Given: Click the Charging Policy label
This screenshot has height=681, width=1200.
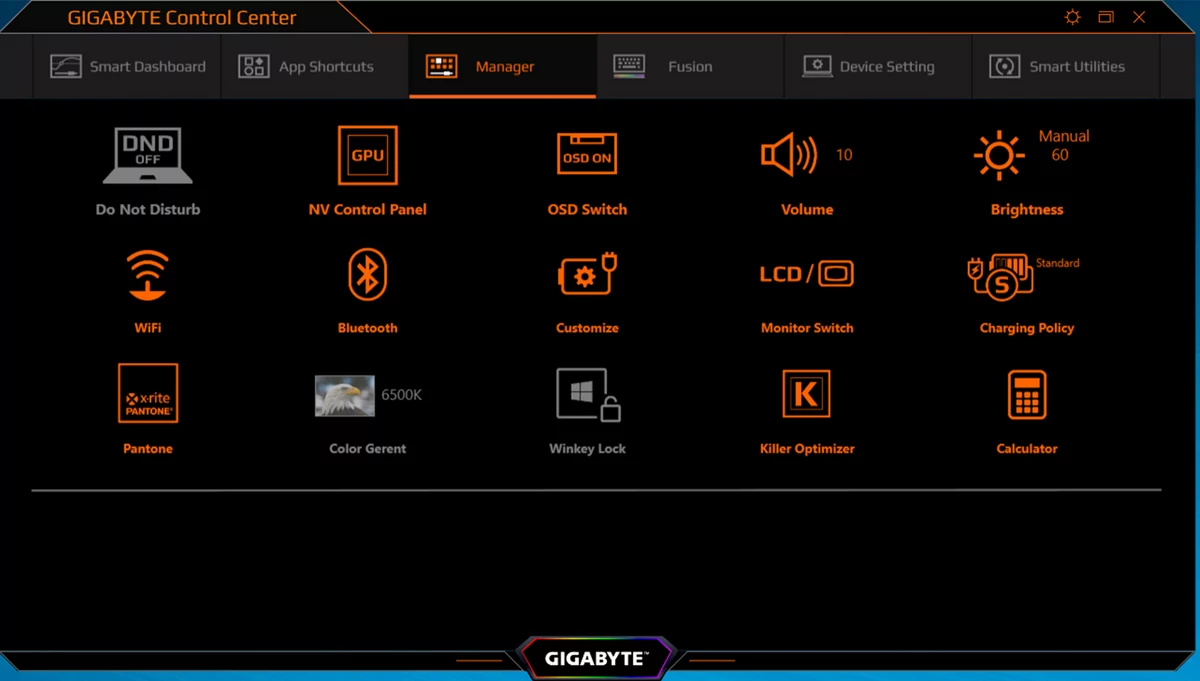Looking at the screenshot, I should (x=1027, y=328).
